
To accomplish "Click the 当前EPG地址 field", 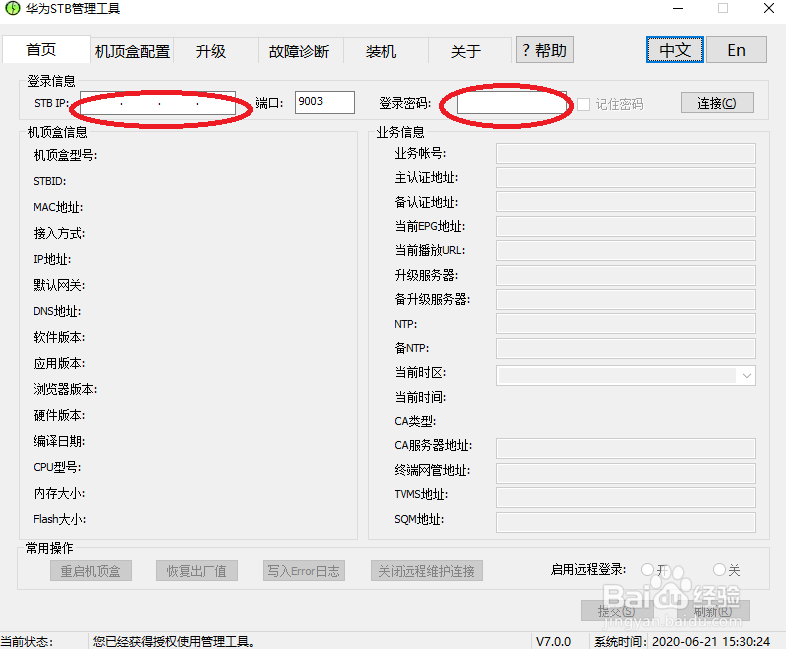I will 626,227.
